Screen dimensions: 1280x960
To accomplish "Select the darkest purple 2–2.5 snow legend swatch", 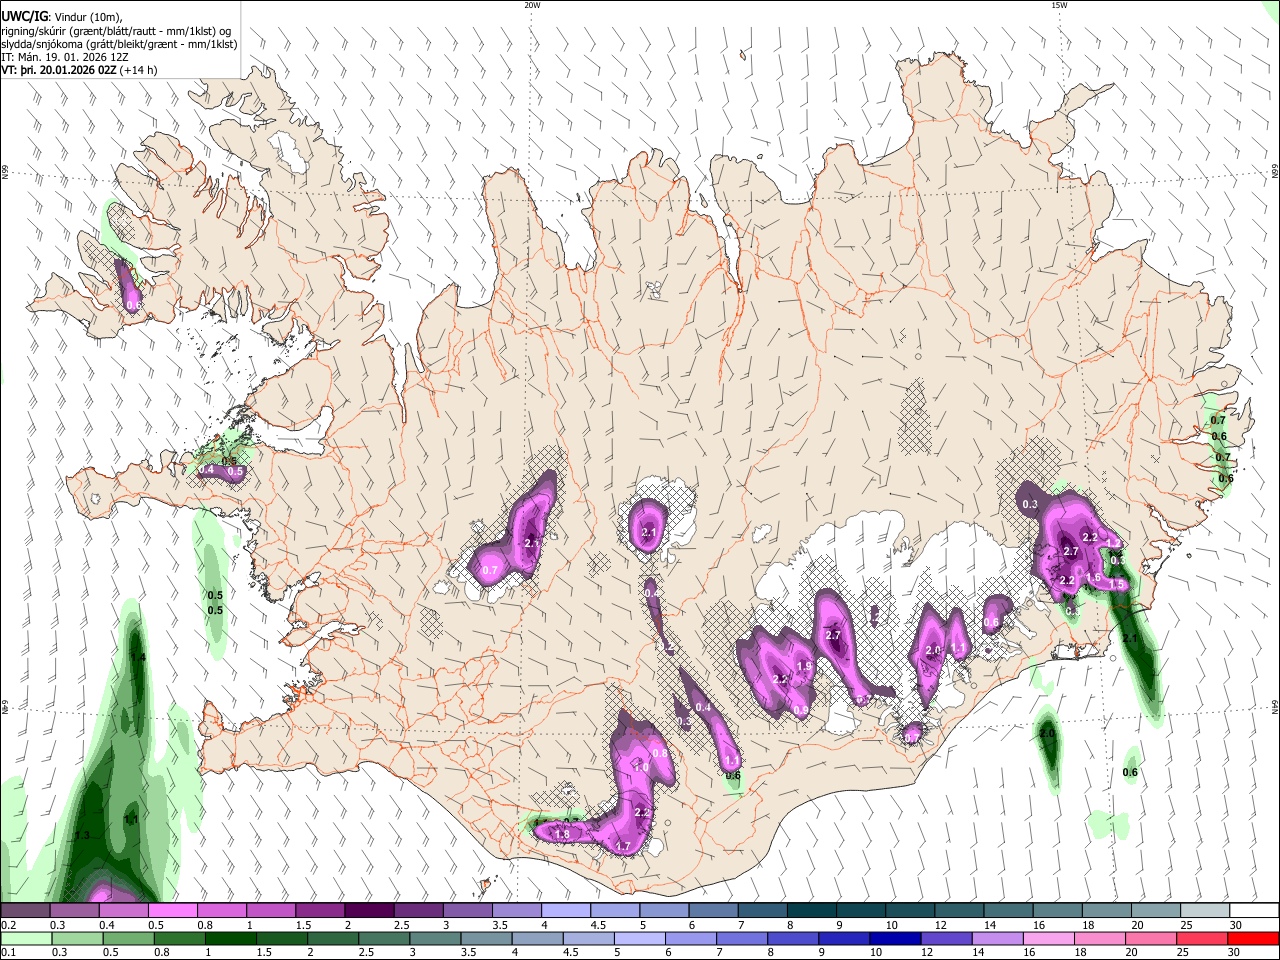I will [x=368, y=911].
